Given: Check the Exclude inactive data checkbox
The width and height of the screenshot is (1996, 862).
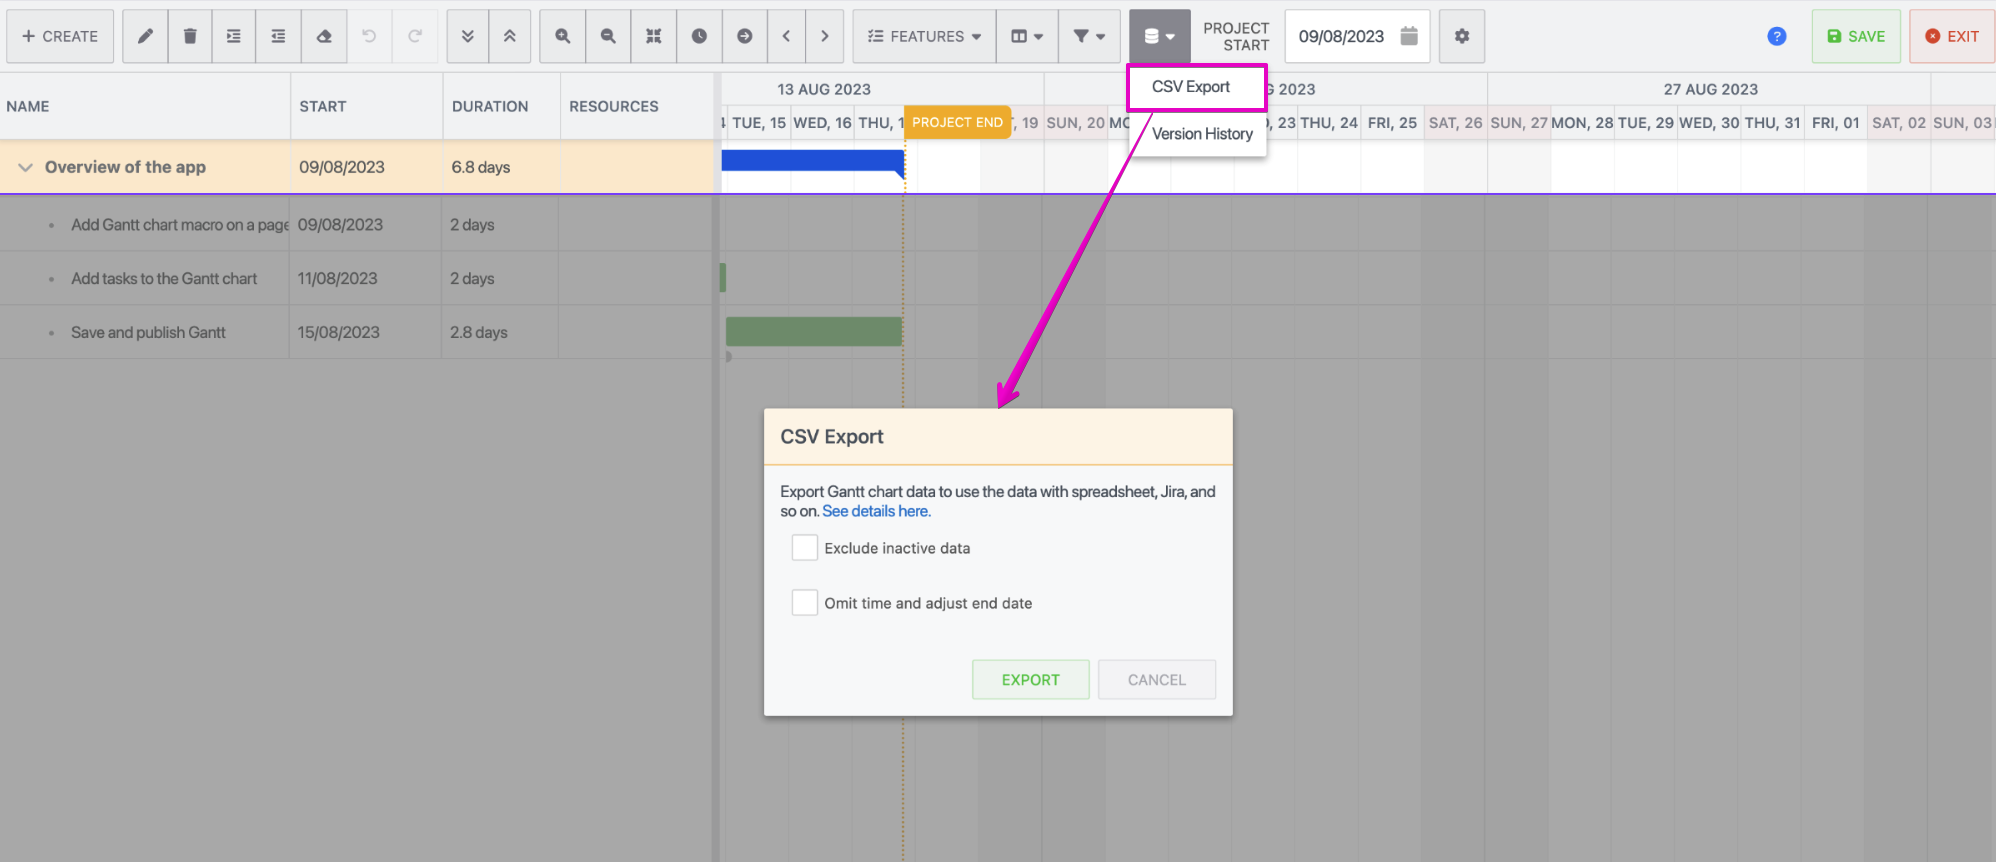Looking at the screenshot, I should pyautogui.click(x=804, y=548).
